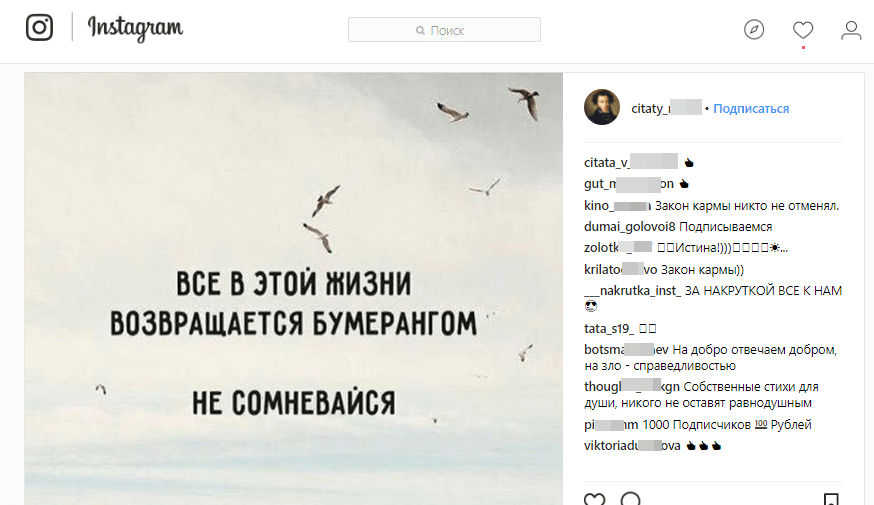This screenshot has height=505, width=874.
Task: Click the Поиск search field
Action: point(444,30)
